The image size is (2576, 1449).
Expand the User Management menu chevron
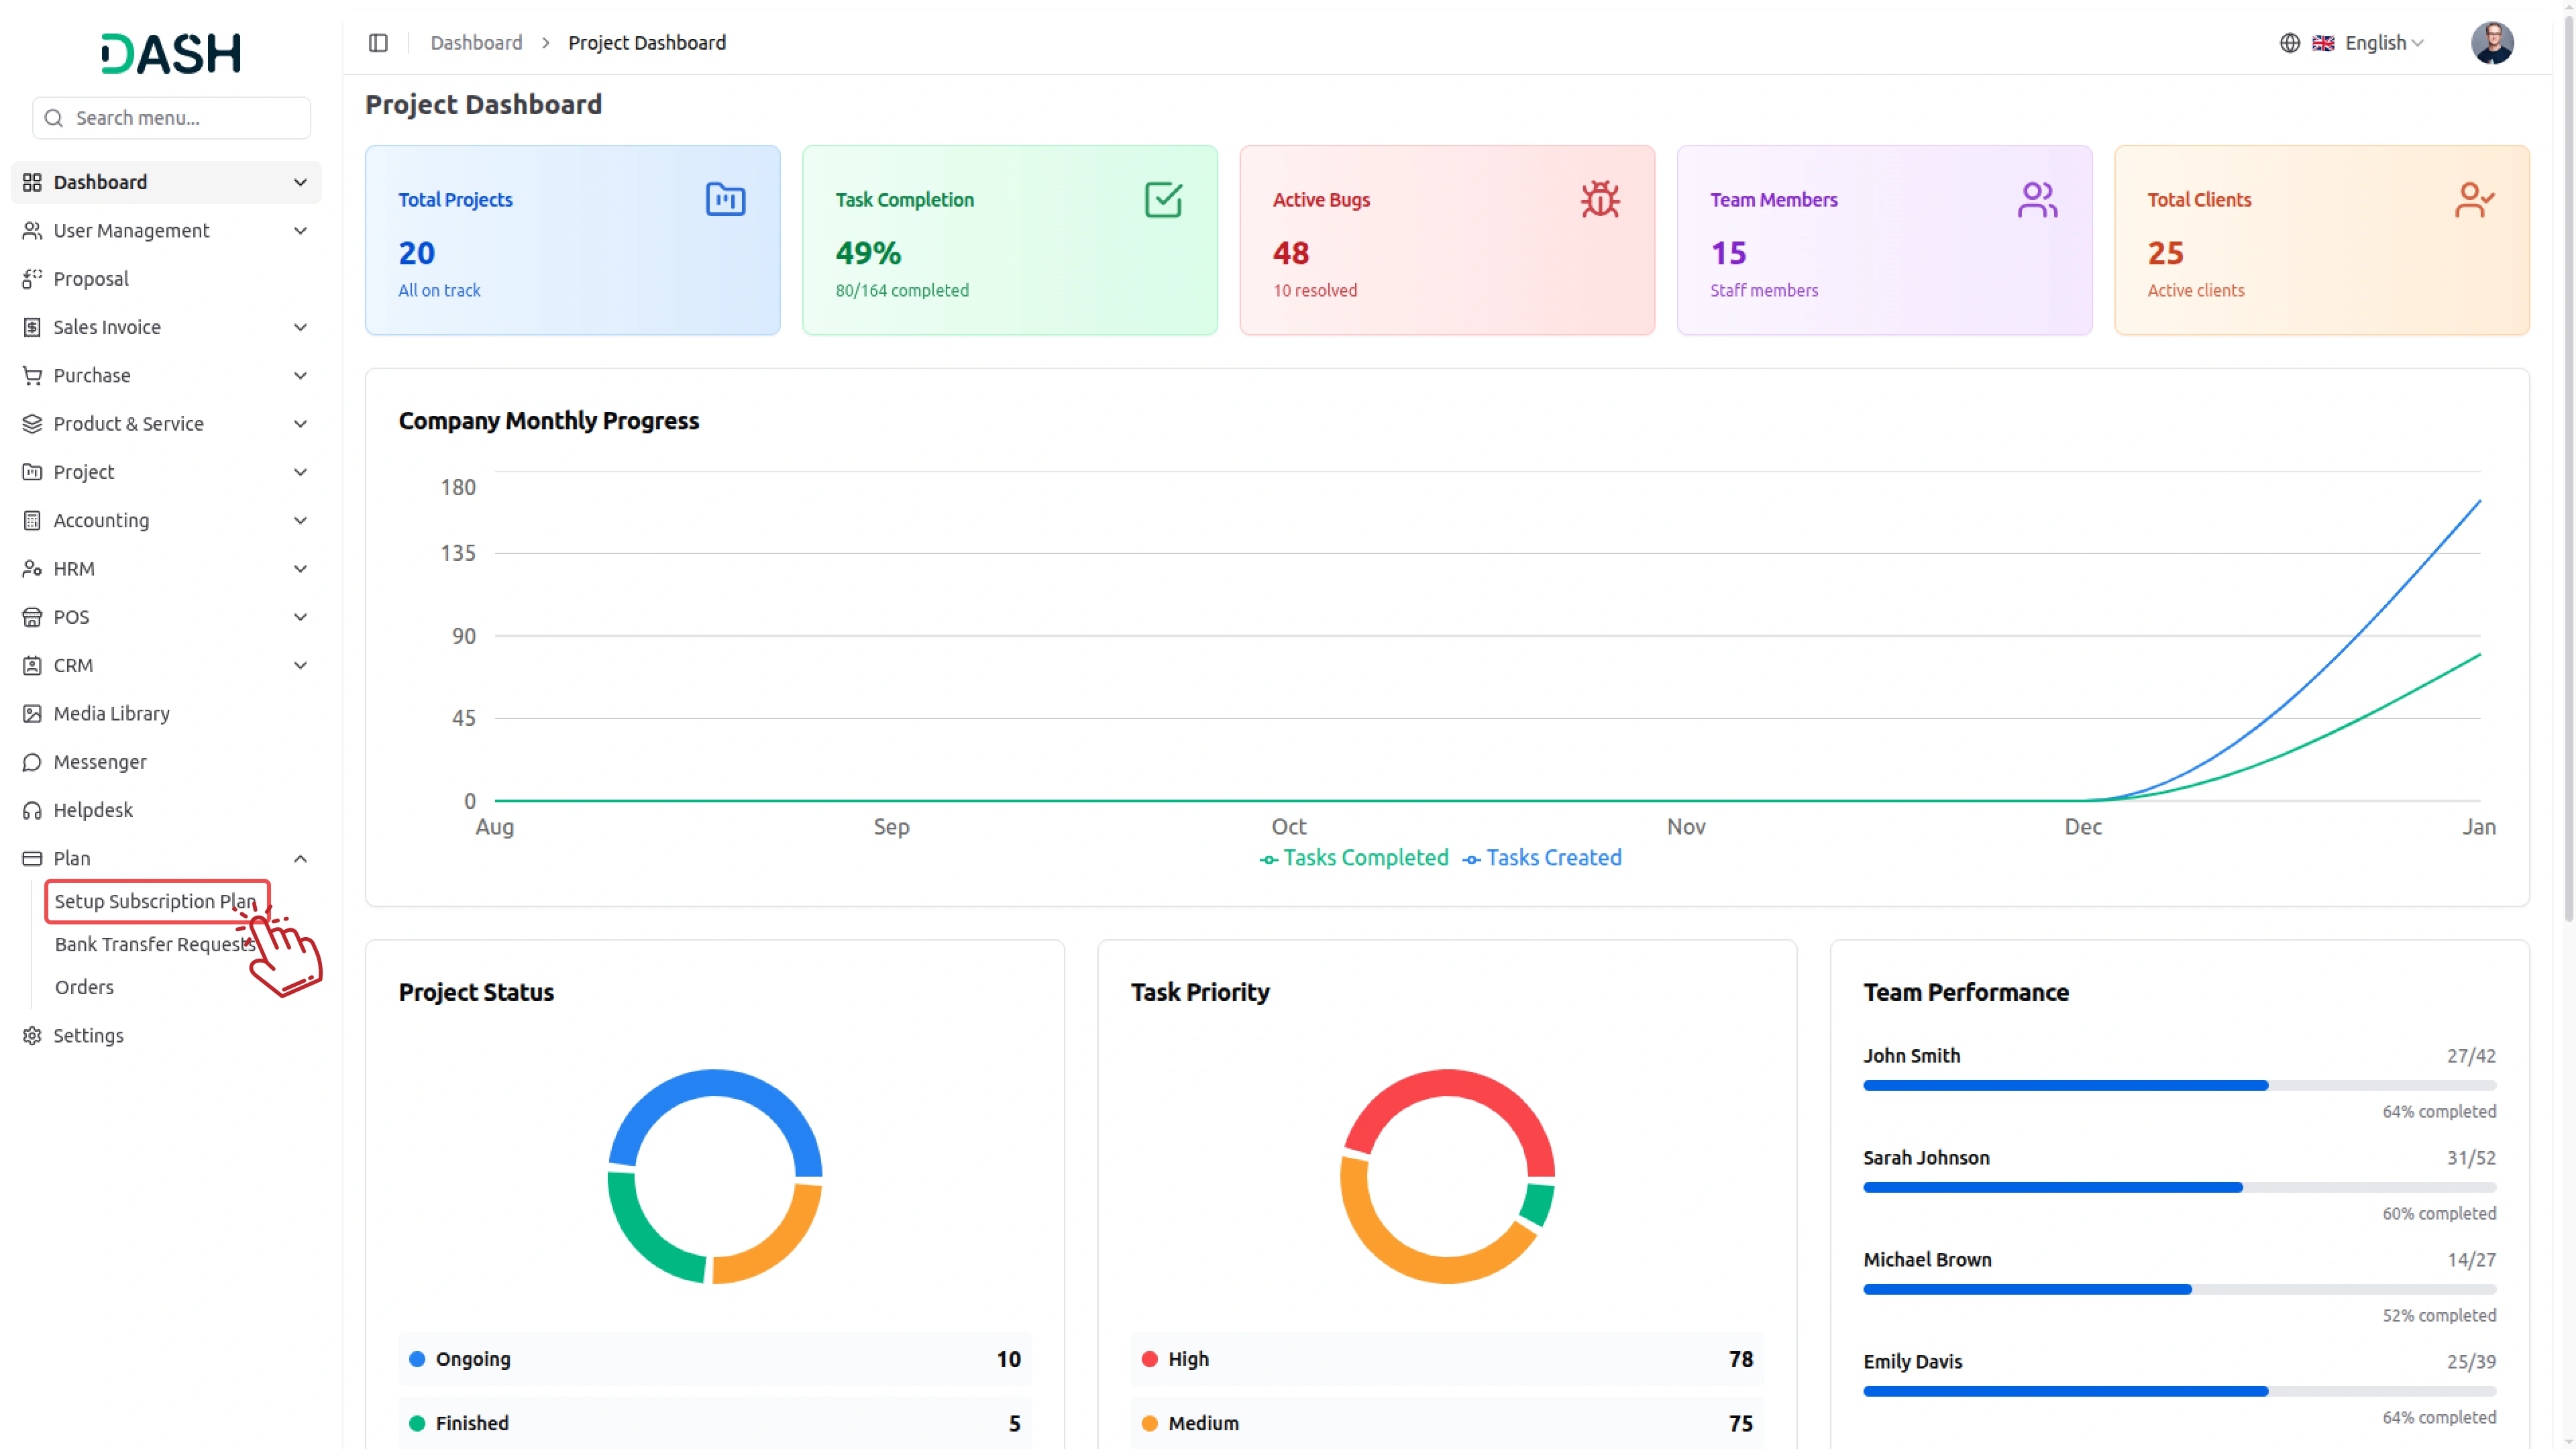[x=300, y=231]
